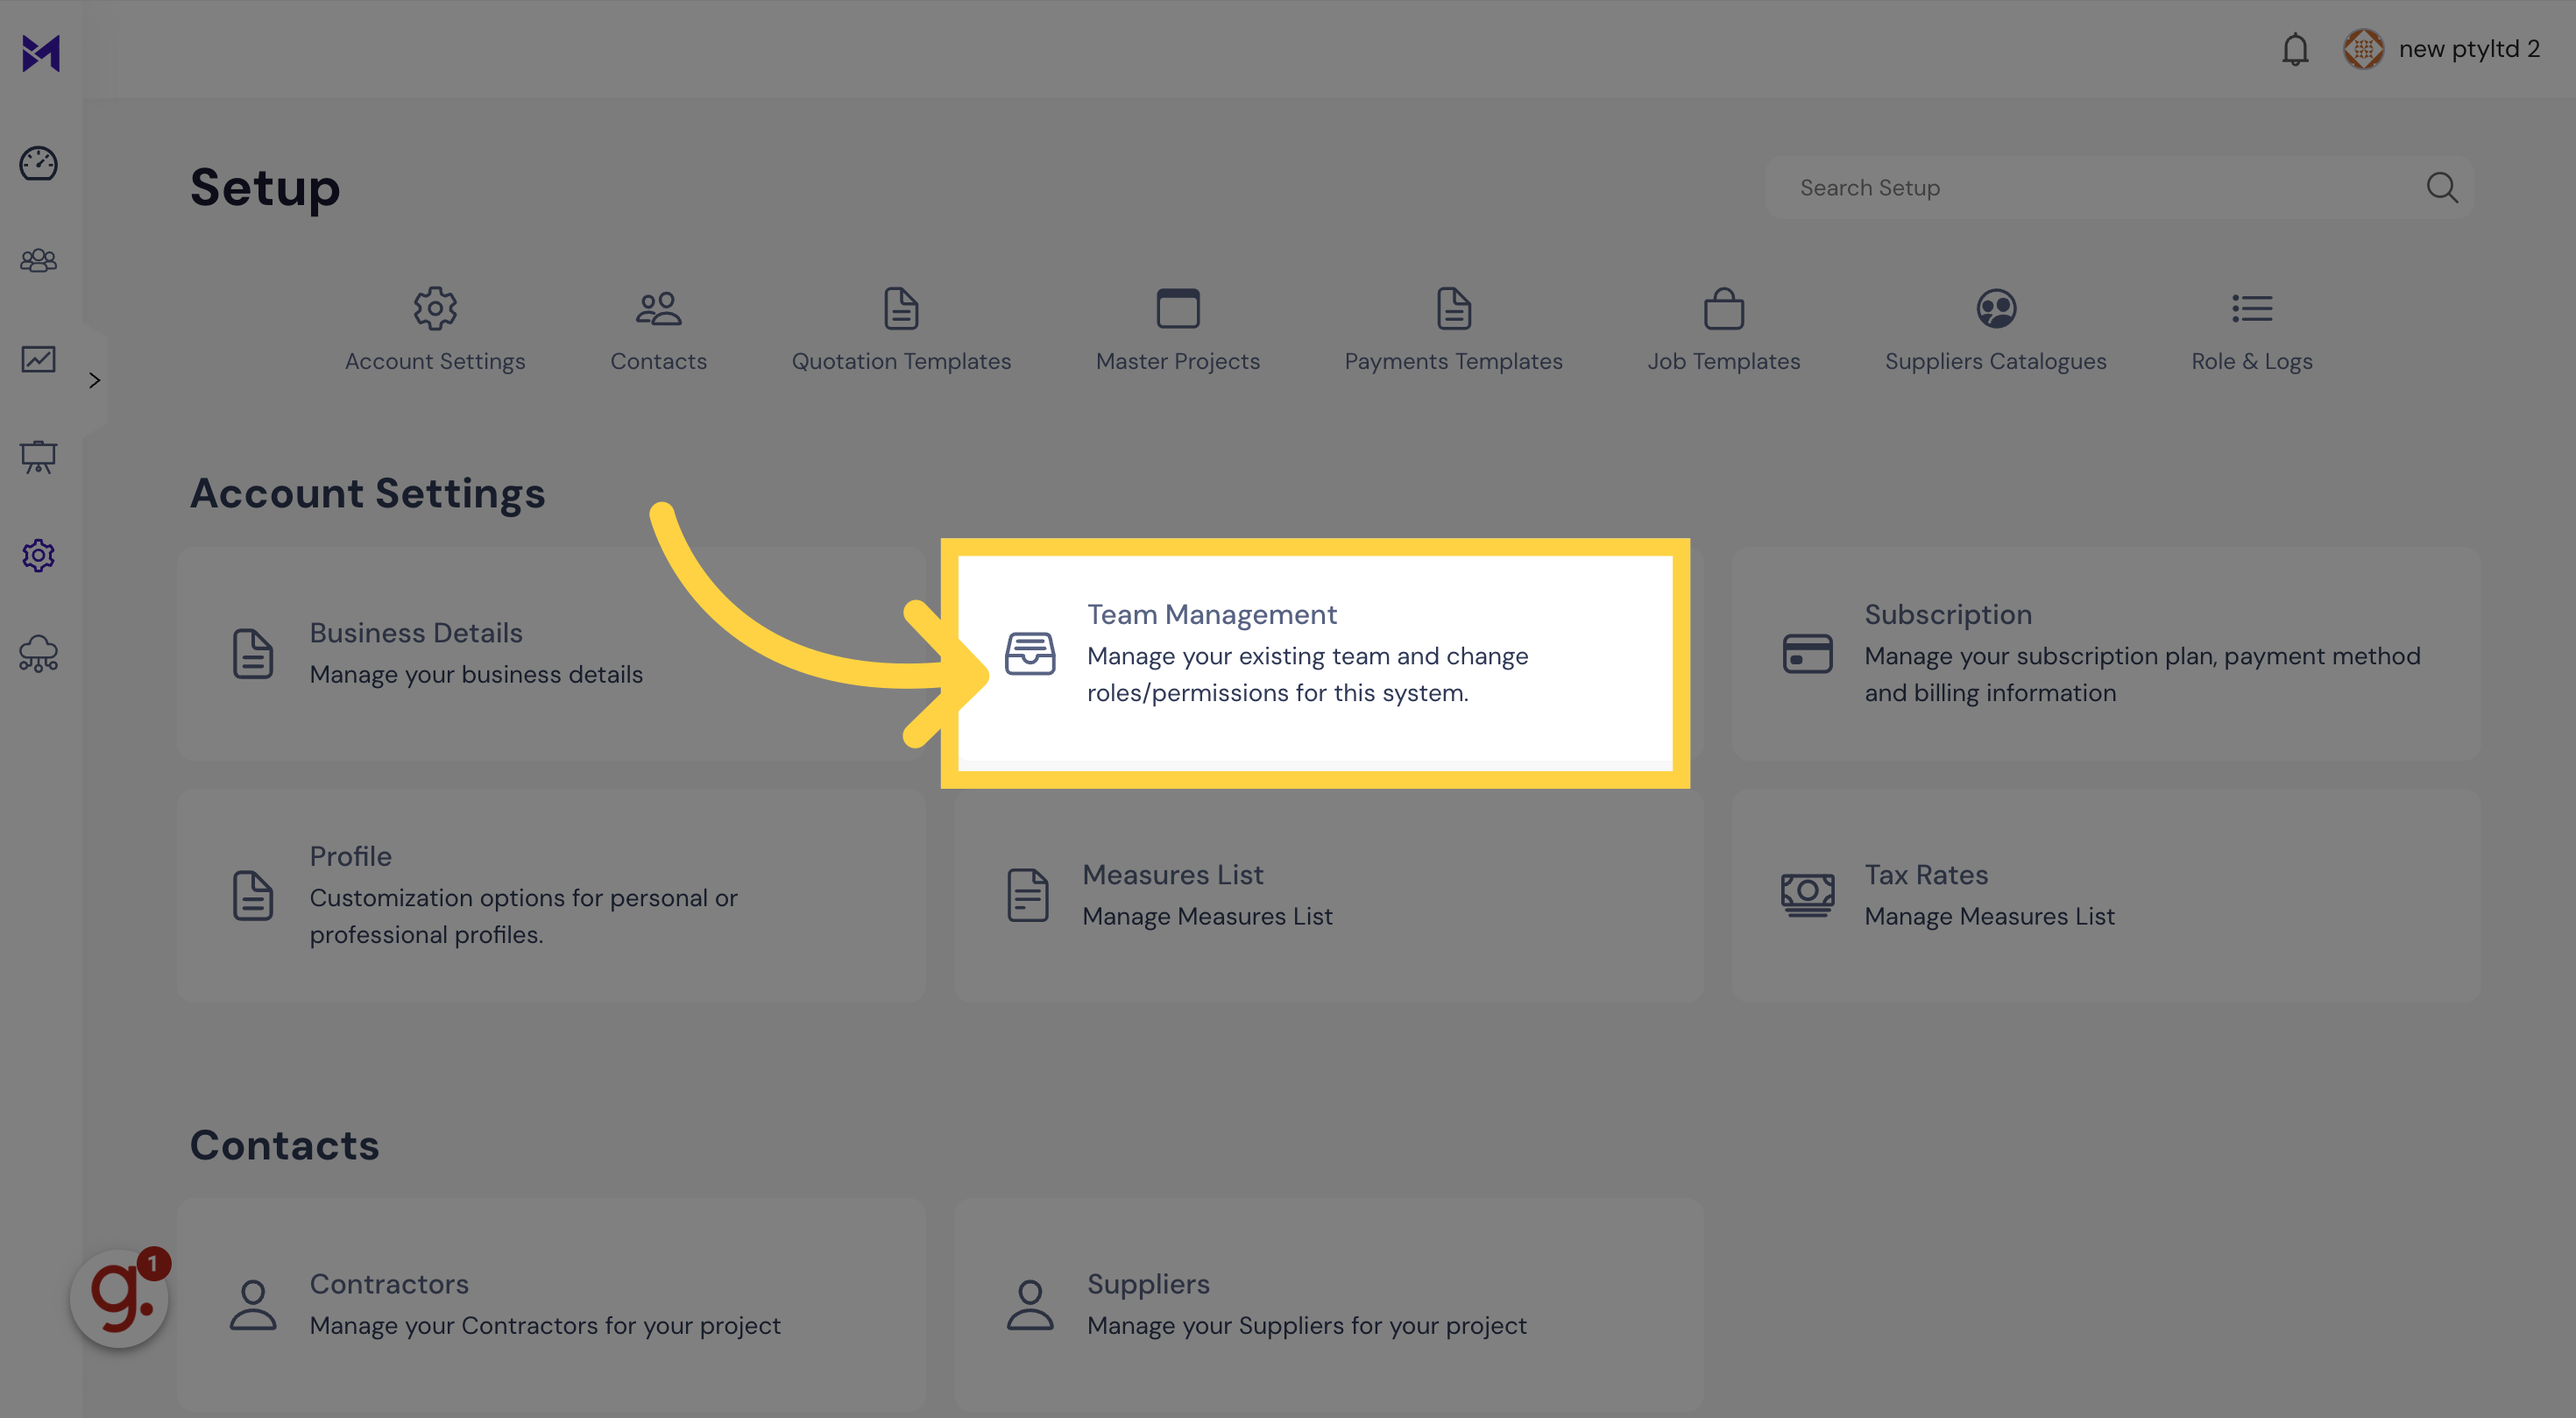Click the Job Templates tab
Viewport: 2576px width, 1418px height.
click(x=1723, y=327)
